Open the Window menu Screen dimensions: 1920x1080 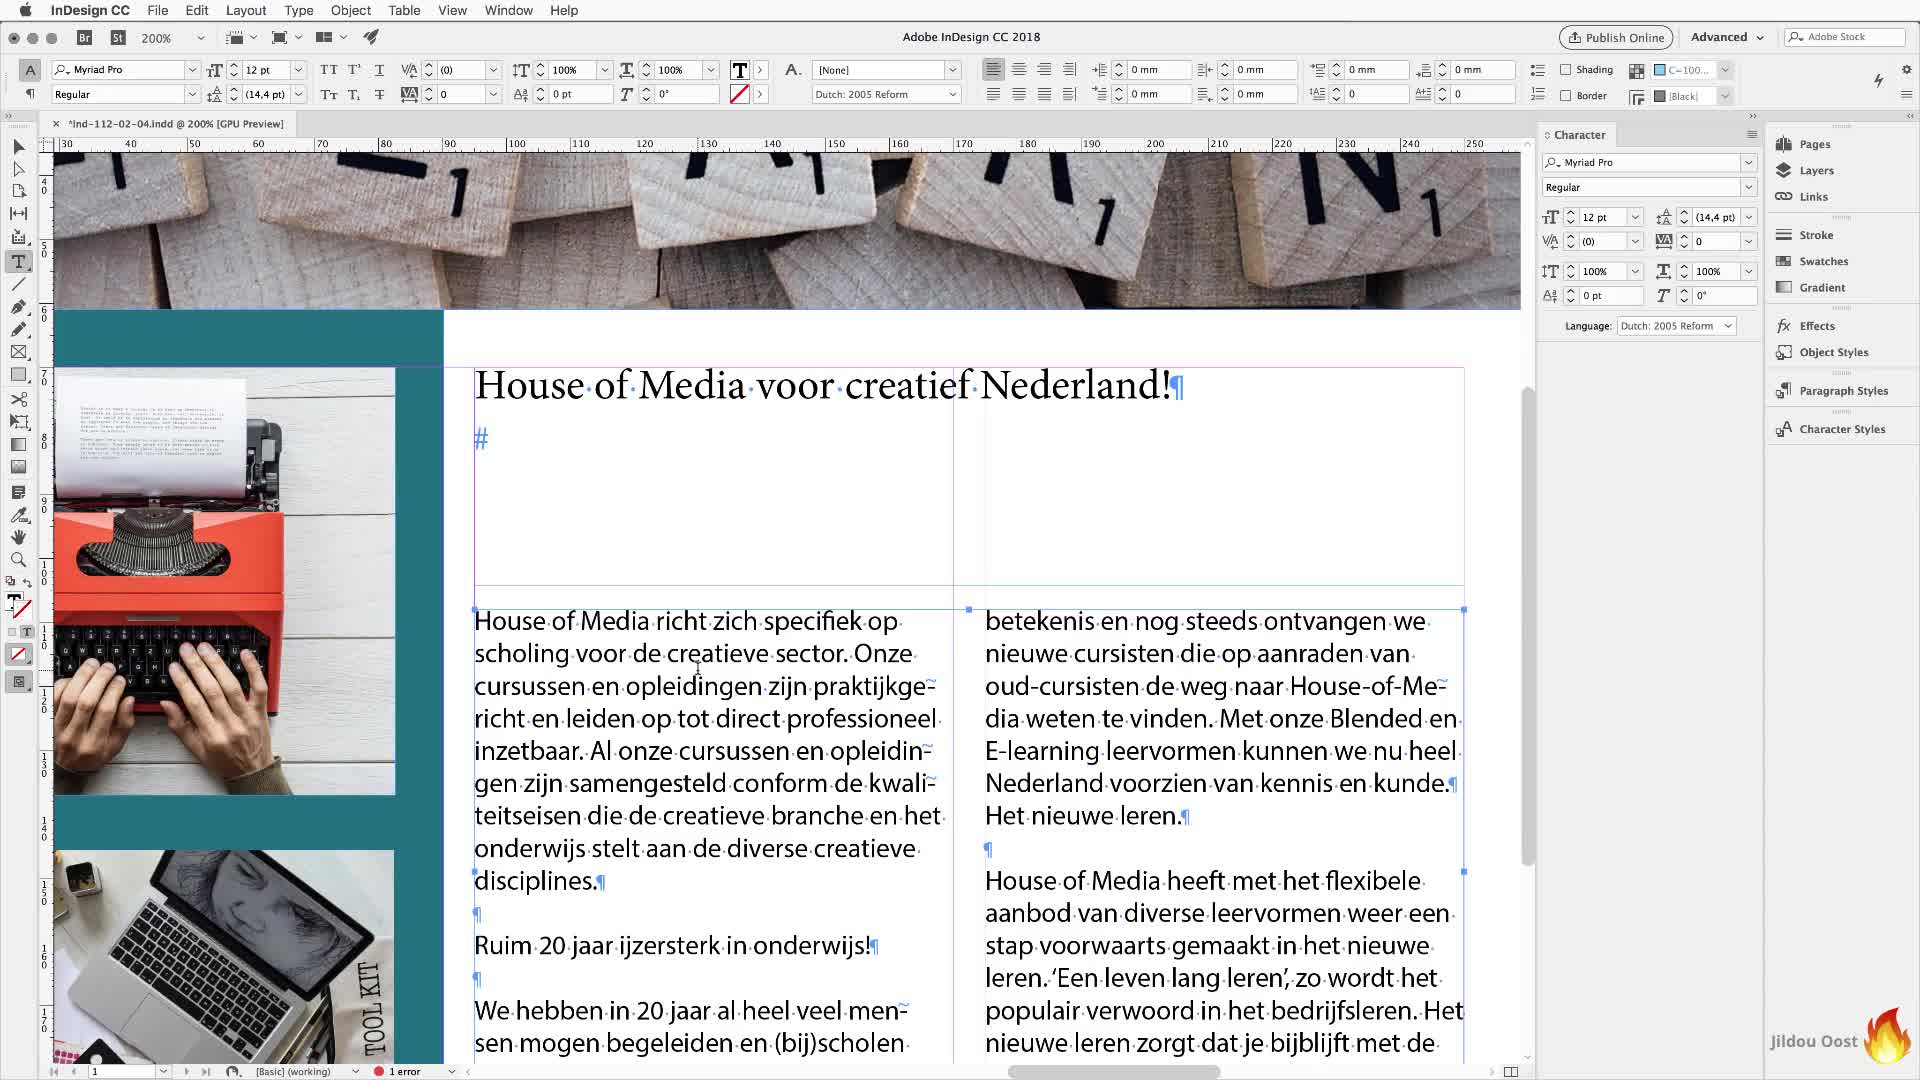pos(508,10)
